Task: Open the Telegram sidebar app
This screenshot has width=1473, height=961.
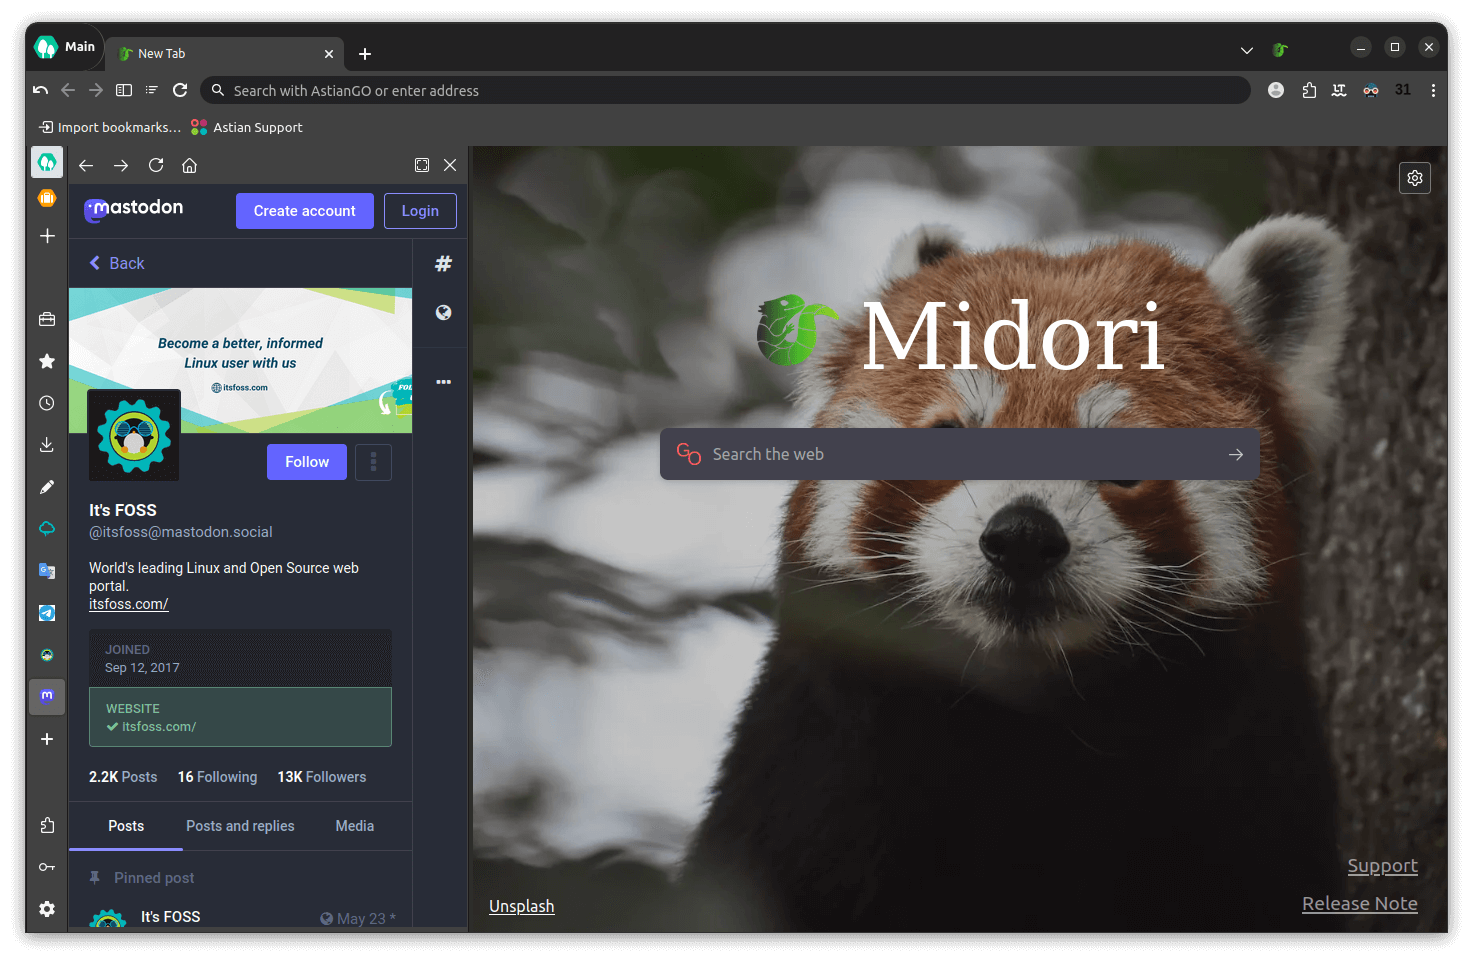Action: (46, 612)
